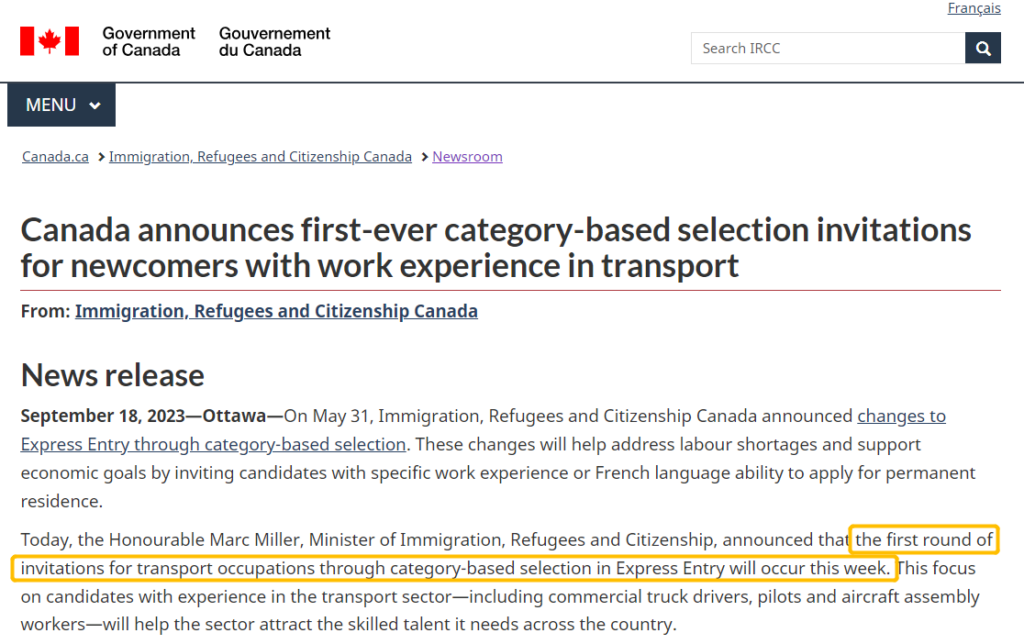Switch language via the Français link

tap(973, 9)
